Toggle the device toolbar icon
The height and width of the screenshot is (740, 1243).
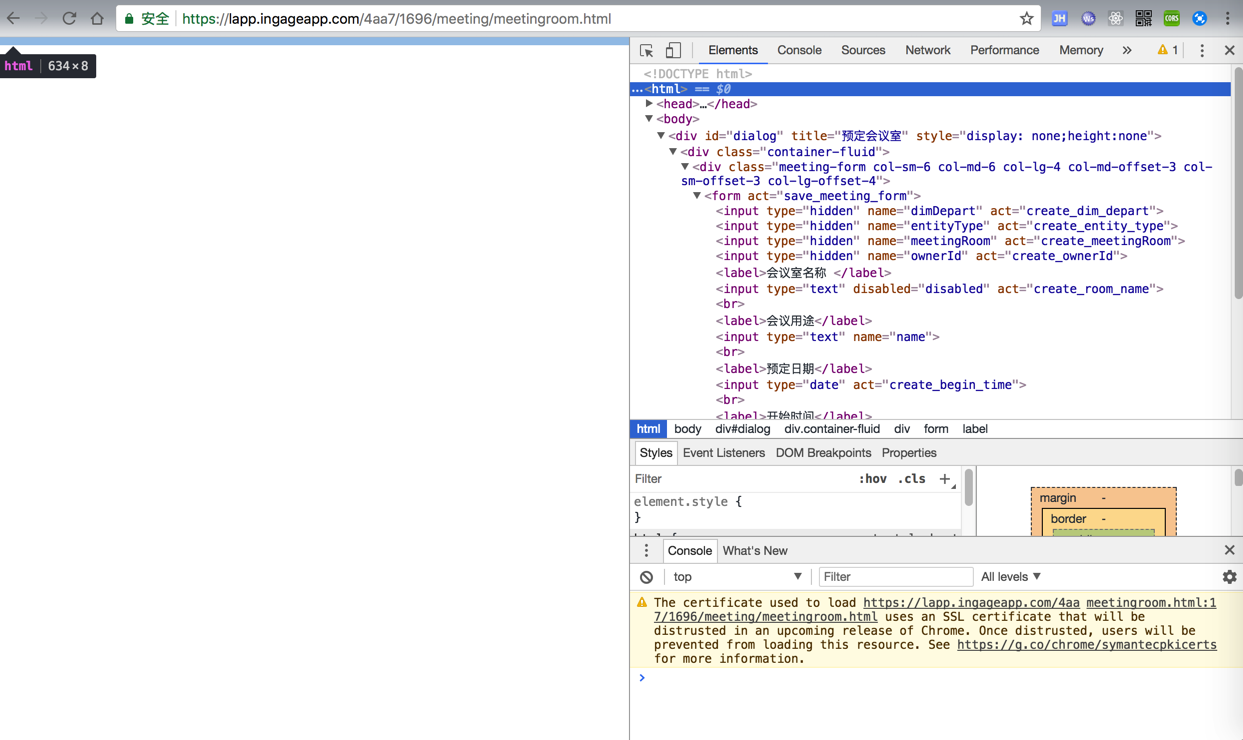click(x=673, y=50)
